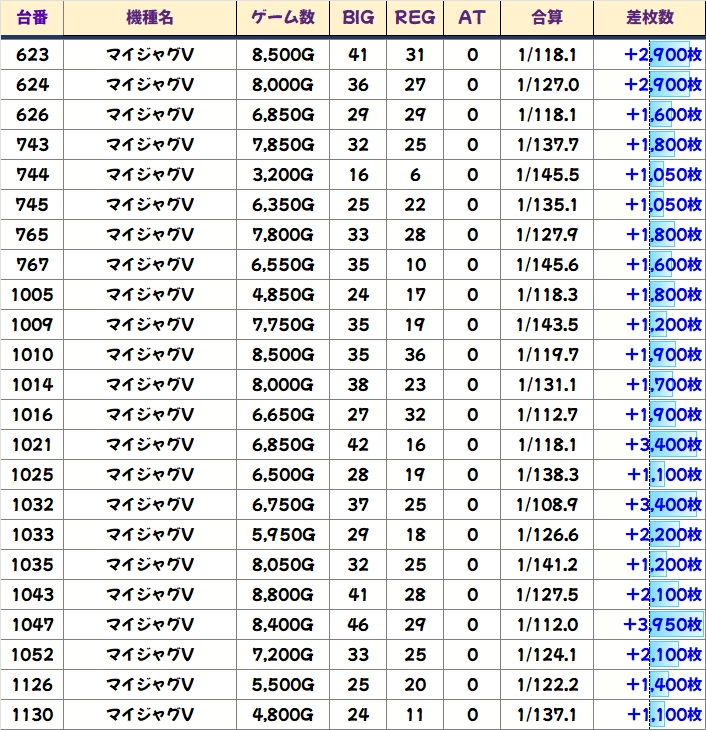
Task: Click the 台番 column header
Action: tap(32, 18)
